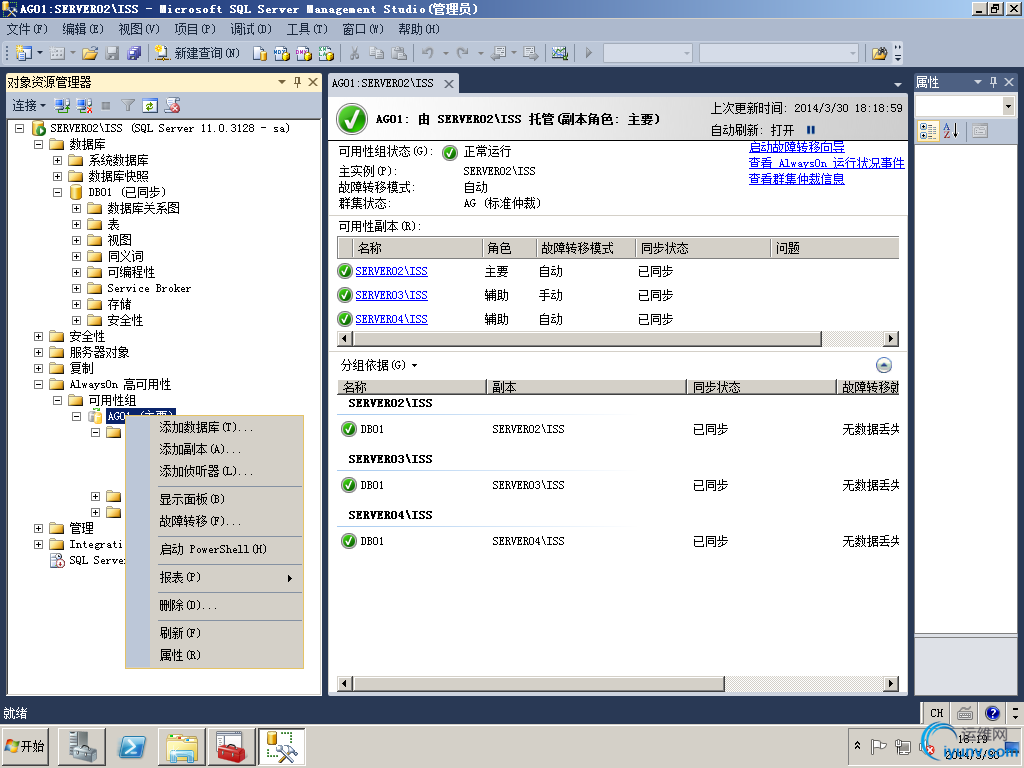Click the Alphabetical sort icon in Properties panel
Viewport: 1024px width, 768px height.
[951, 131]
